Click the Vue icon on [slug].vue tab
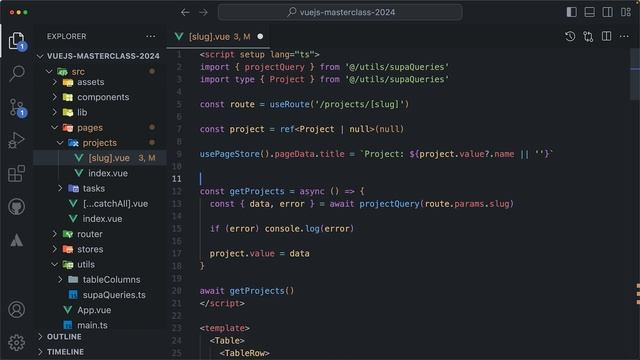This screenshot has height=360, width=640. (x=179, y=36)
